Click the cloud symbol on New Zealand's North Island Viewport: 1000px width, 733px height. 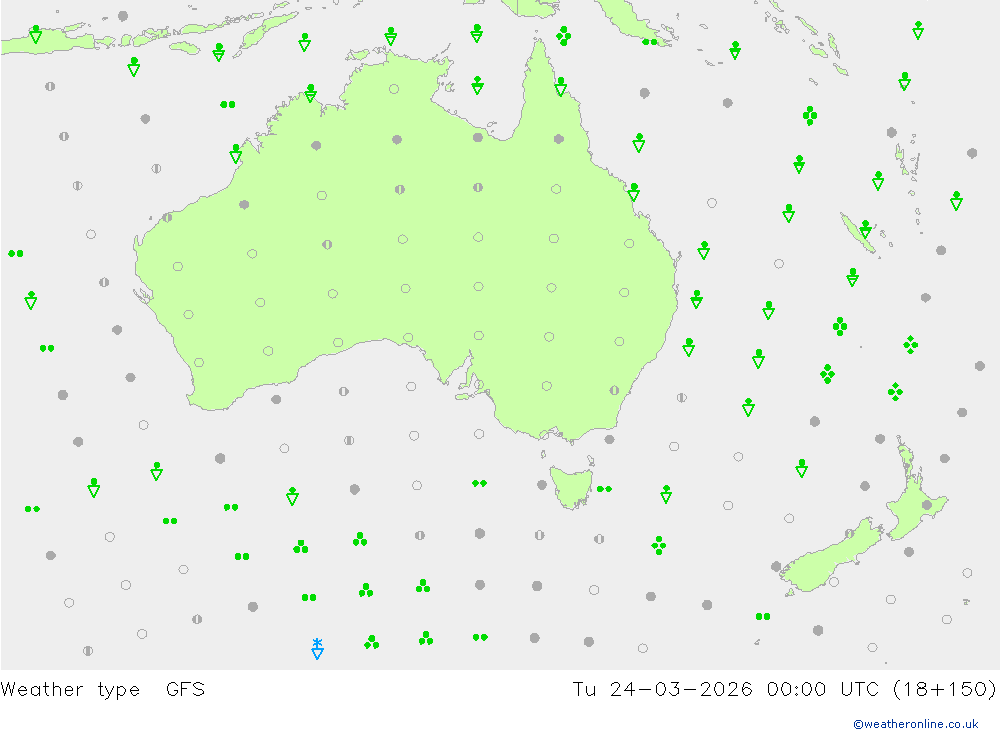point(927,505)
